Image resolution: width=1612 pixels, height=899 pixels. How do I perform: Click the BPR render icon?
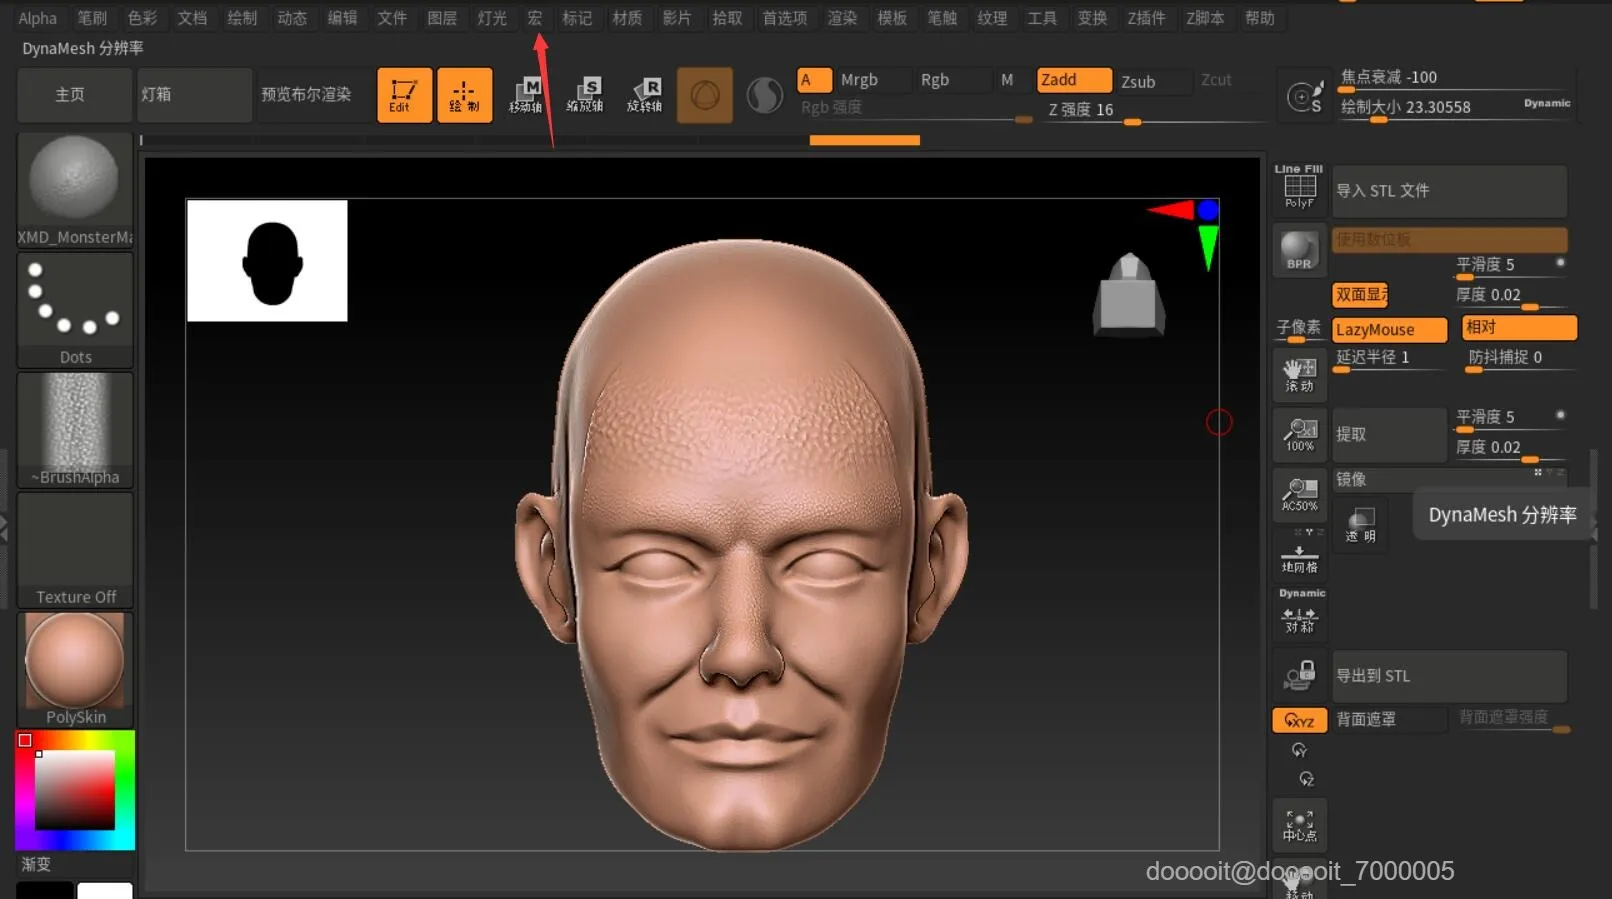1299,249
